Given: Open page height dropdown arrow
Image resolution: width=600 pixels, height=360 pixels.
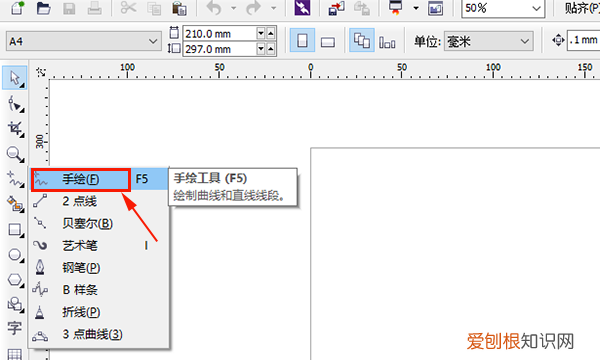Looking at the screenshot, I should [261, 49].
